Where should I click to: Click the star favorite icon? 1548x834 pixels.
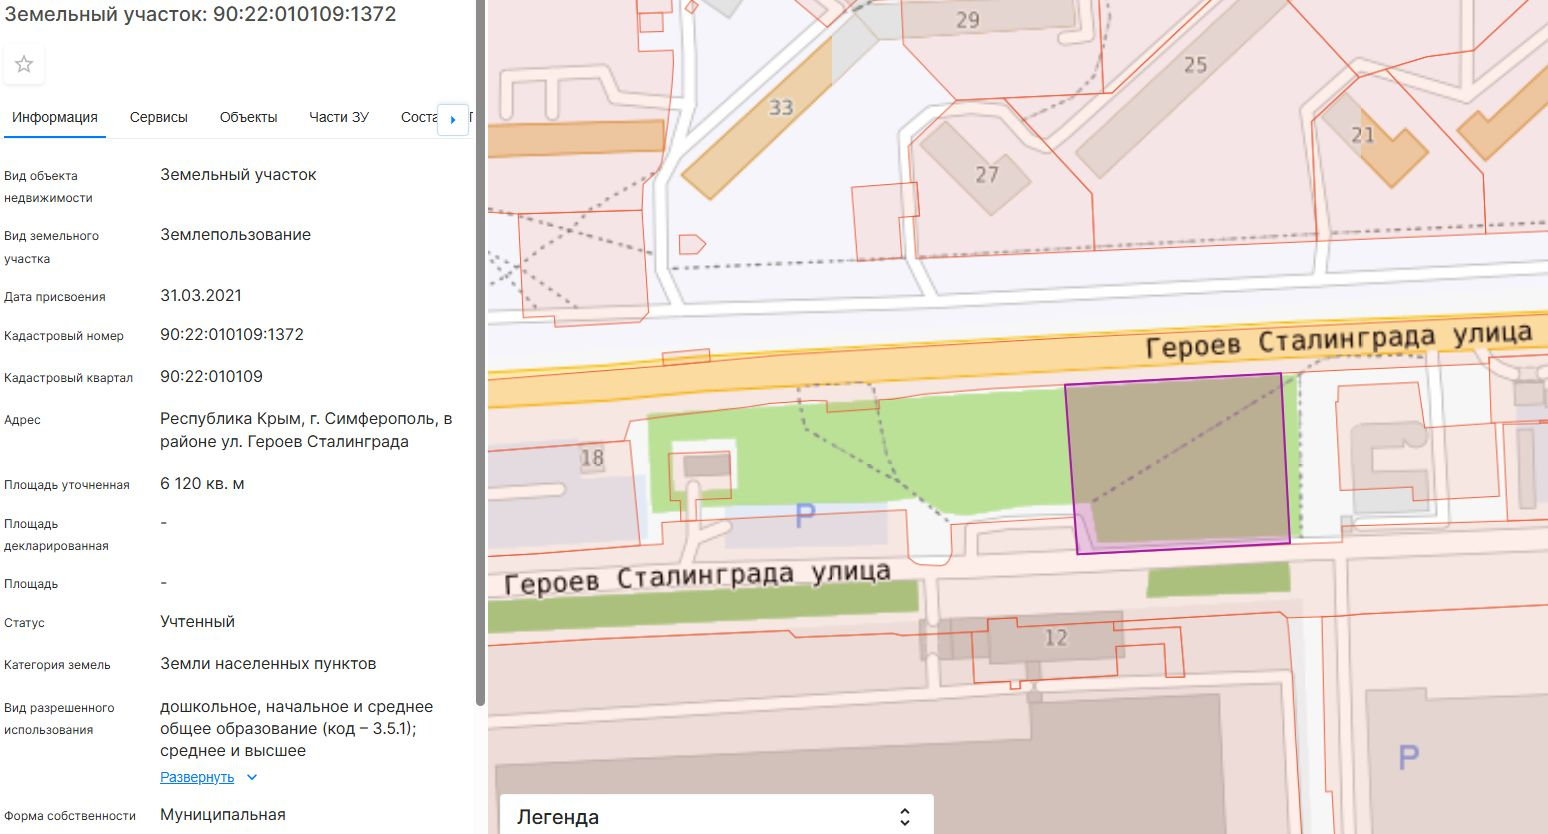[24, 65]
